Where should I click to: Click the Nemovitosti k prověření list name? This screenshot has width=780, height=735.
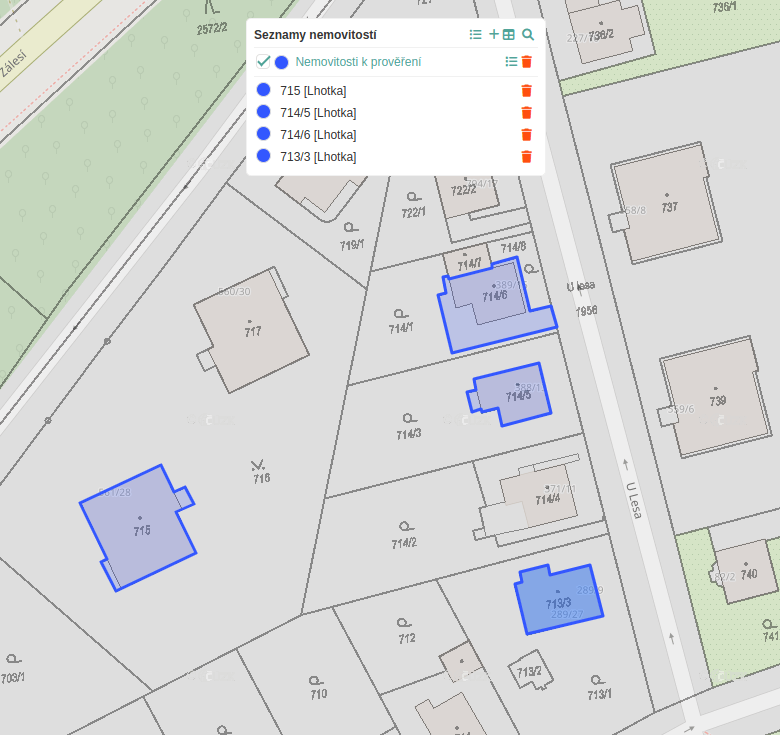click(x=358, y=62)
